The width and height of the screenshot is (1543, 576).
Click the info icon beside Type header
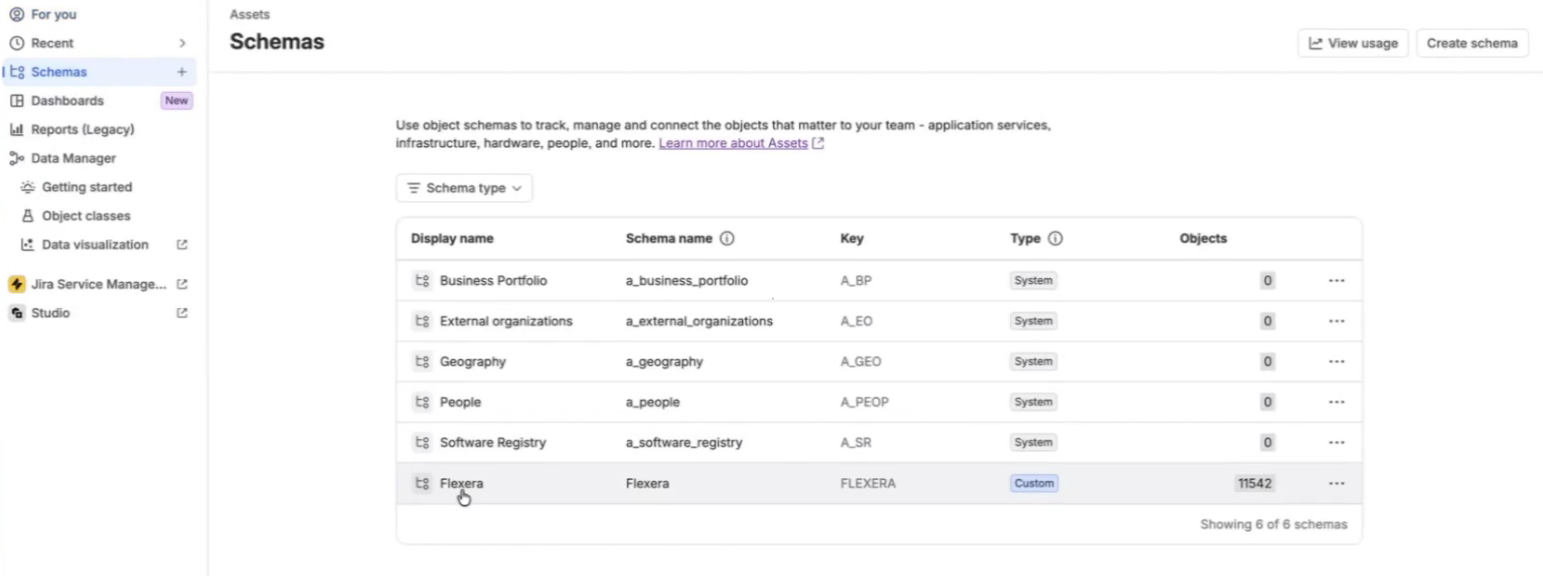tap(1055, 239)
